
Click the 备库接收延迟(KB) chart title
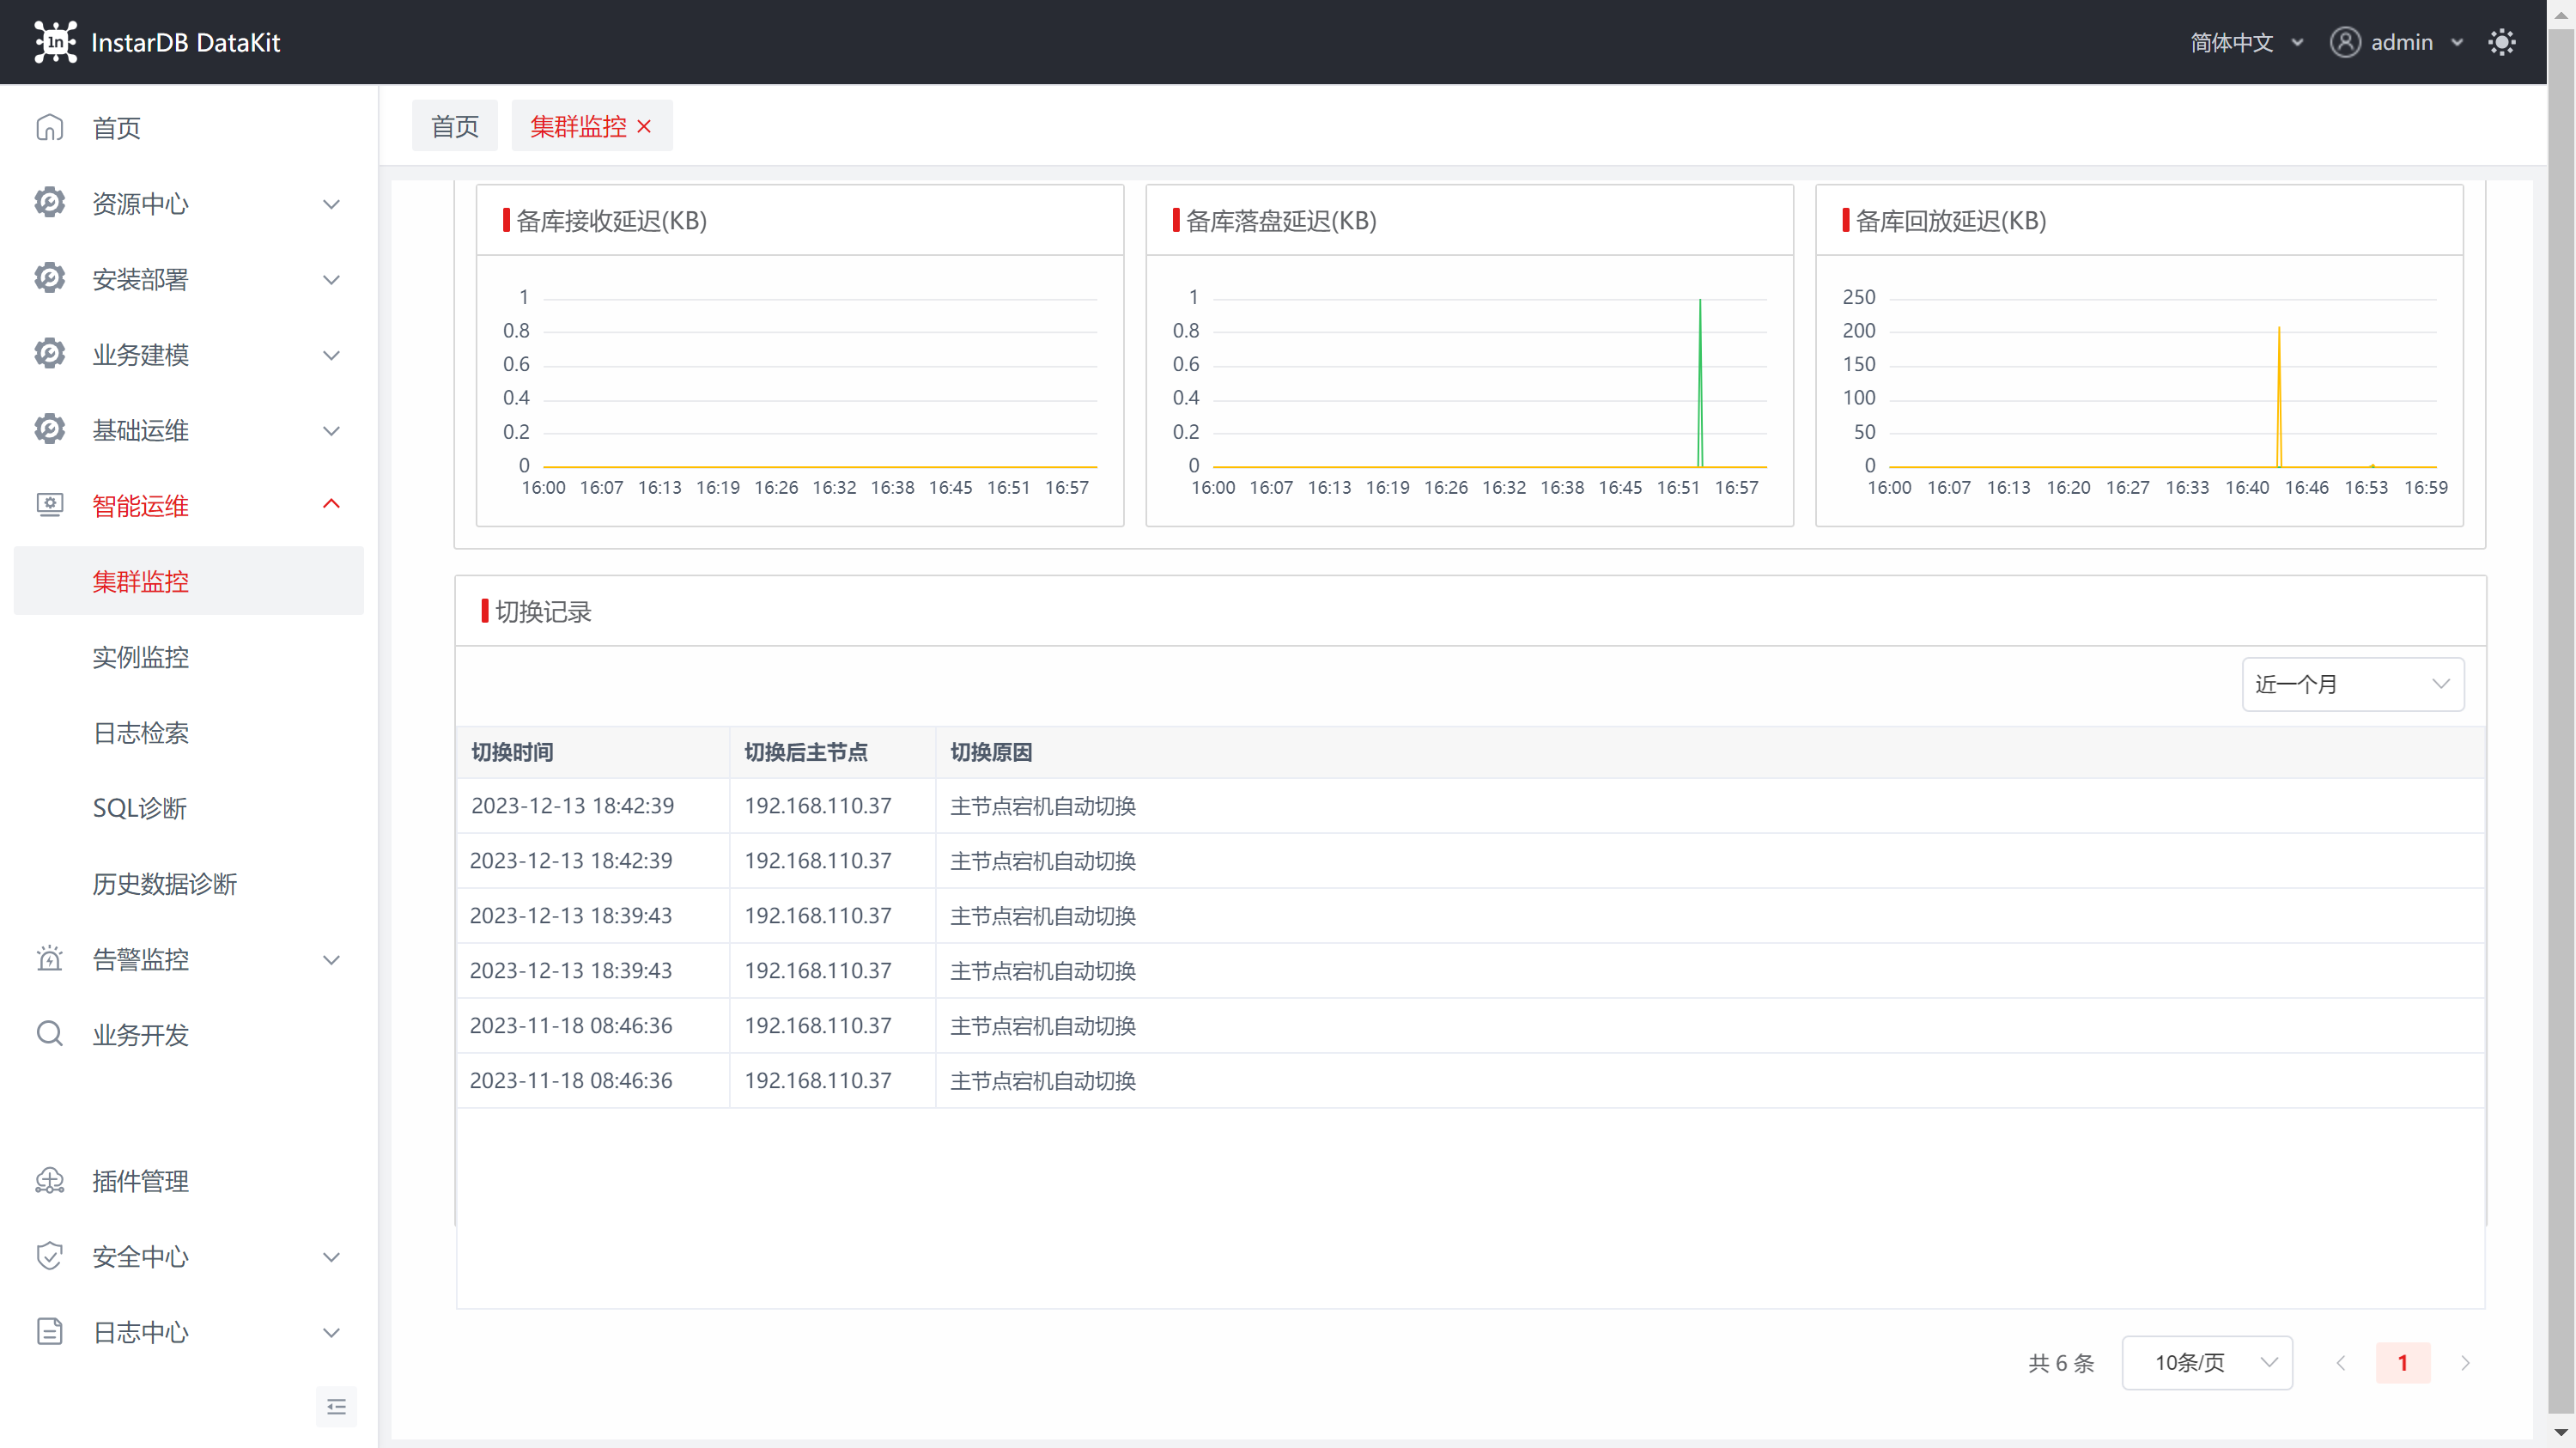point(611,220)
